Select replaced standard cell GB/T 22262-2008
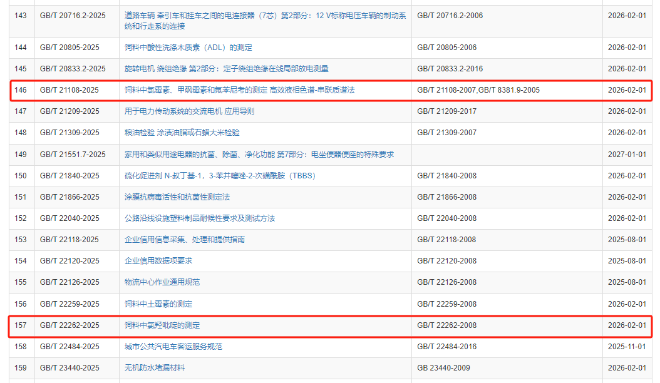660x383 pixels. (x=447, y=325)
